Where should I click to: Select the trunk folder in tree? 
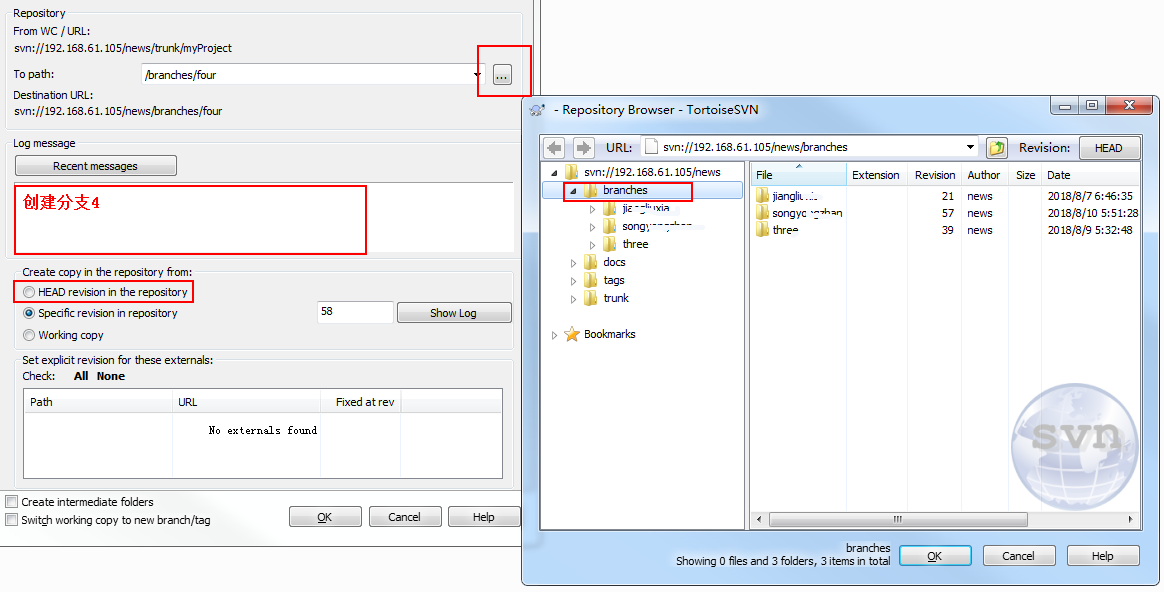point(616,298)
